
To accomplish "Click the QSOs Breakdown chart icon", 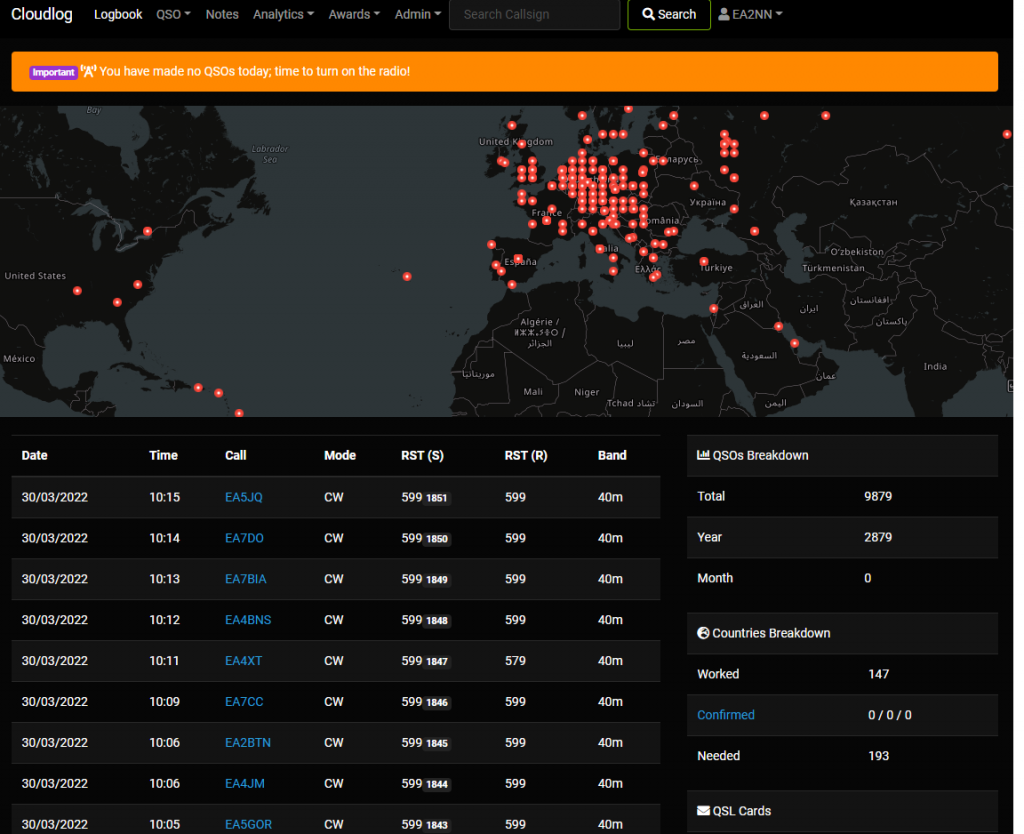I will [x=703, y=455].
